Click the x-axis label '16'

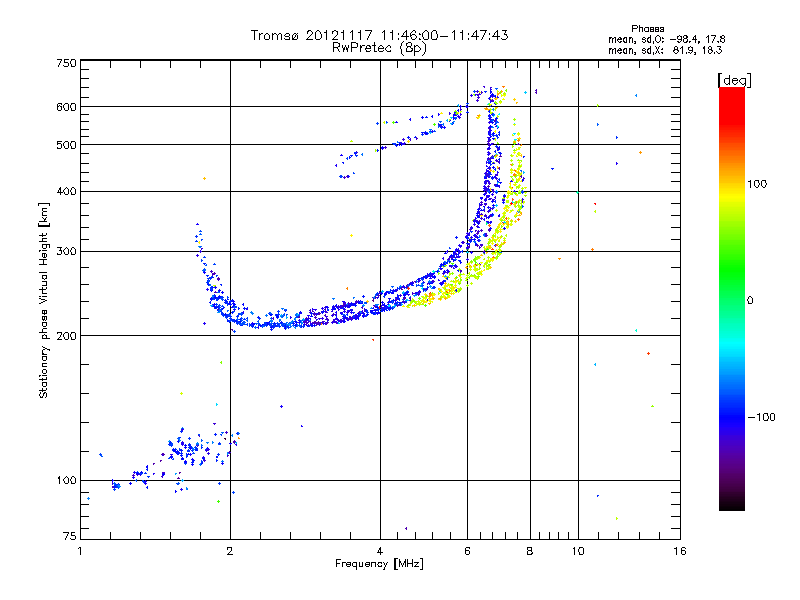[680, 551]
